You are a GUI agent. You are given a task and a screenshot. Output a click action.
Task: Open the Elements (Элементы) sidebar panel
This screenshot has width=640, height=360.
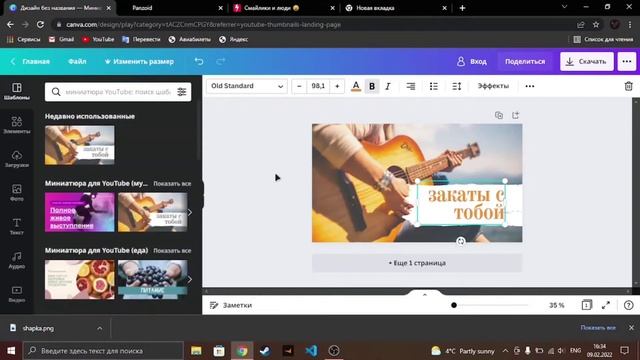pos(17,125)
